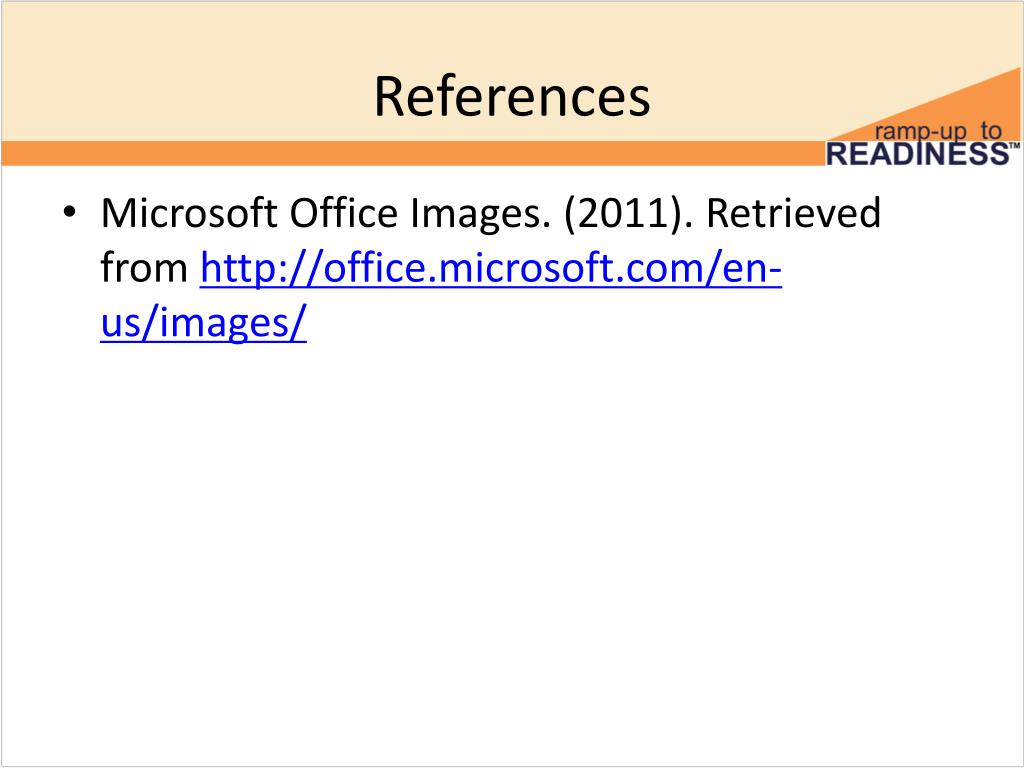
Task: Click the empty white slide body area
Action: (512, 555)
